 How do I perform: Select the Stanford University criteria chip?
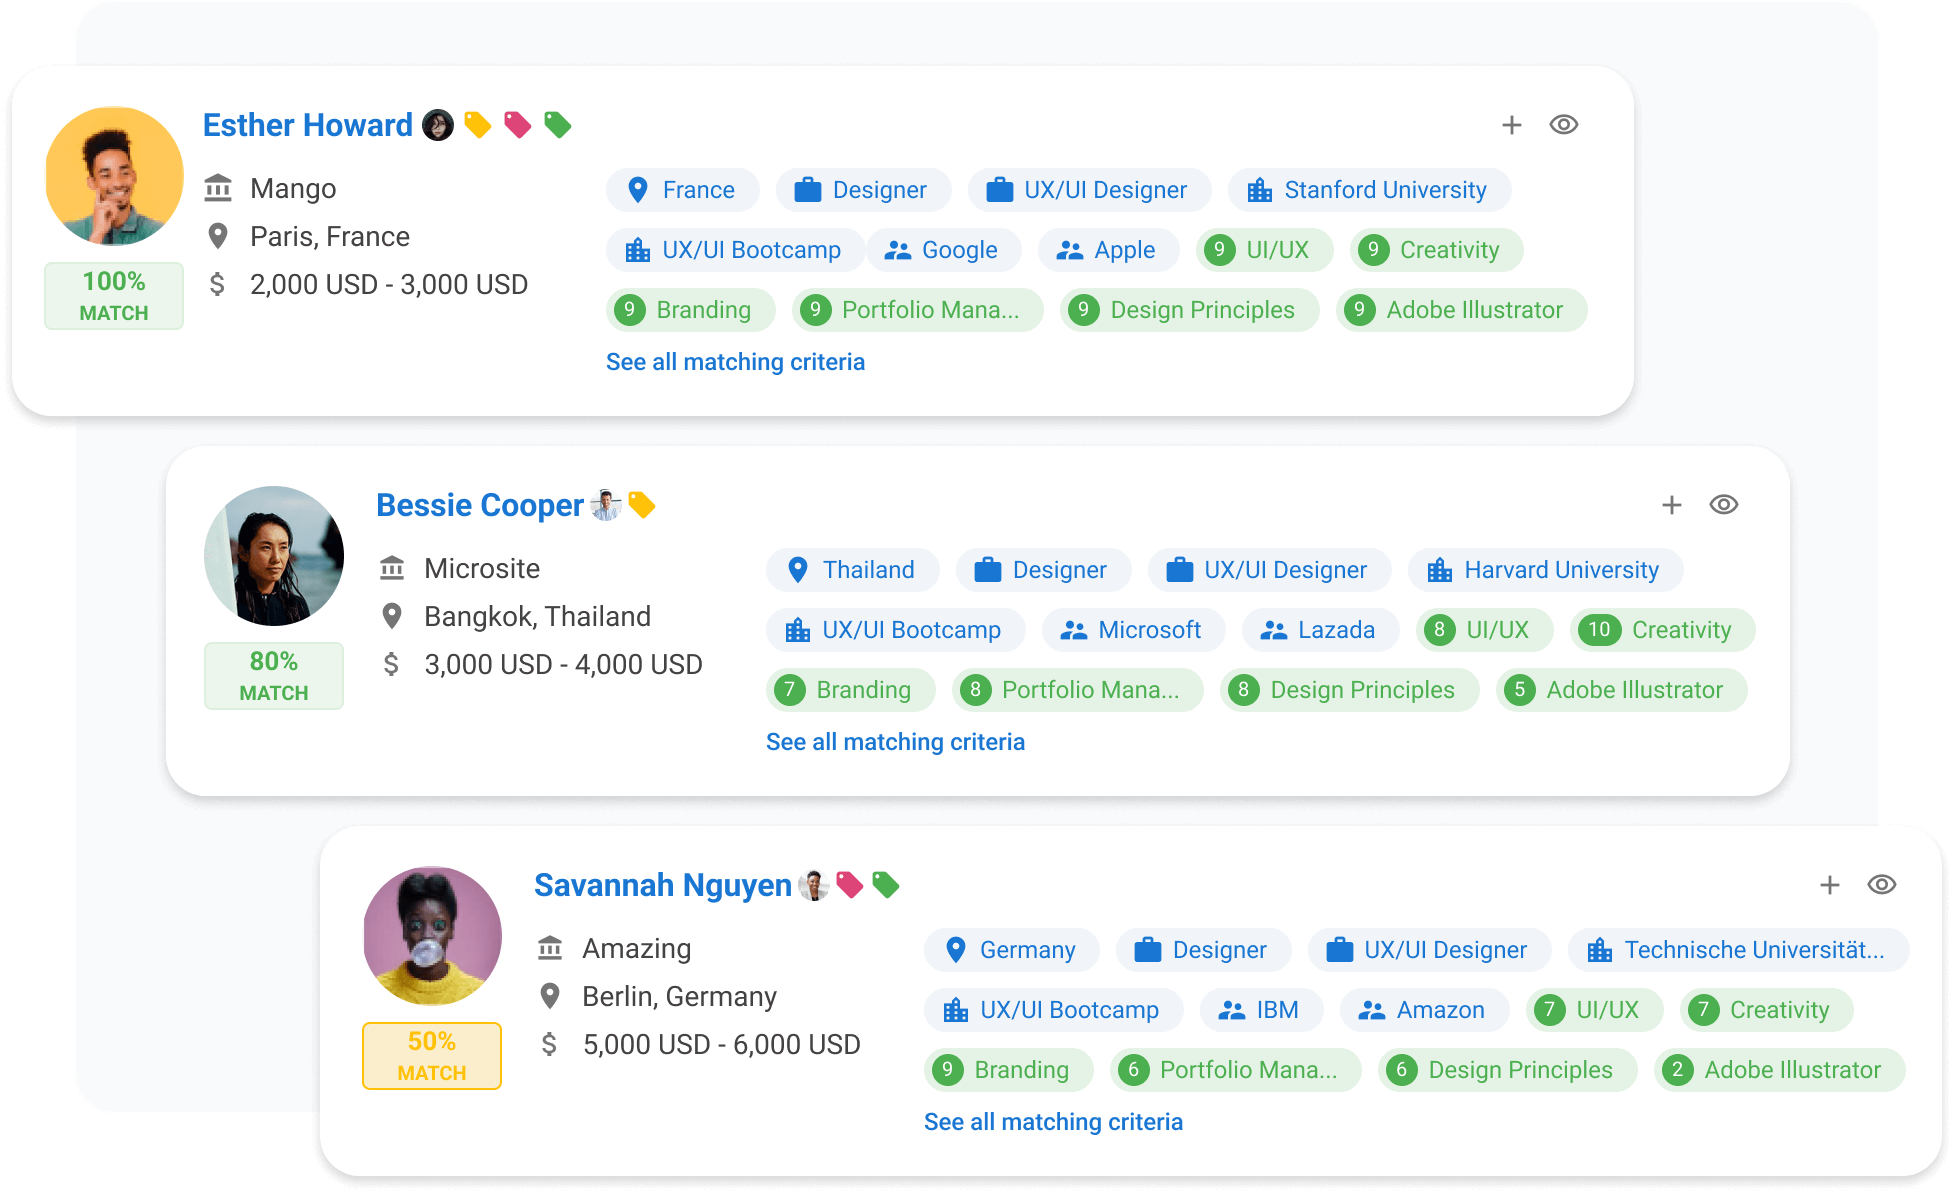point(1368,190)
